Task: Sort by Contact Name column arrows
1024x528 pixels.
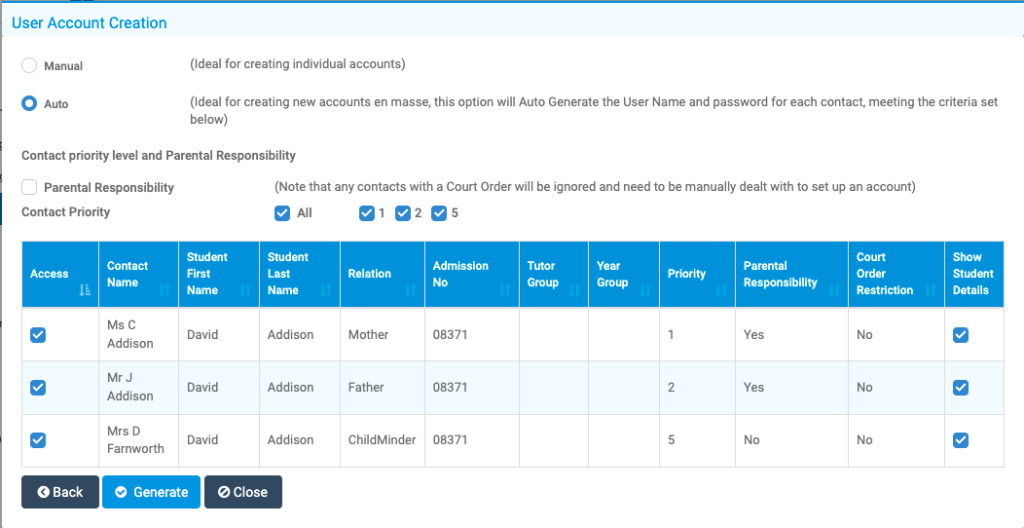Action: click(165, 291)
